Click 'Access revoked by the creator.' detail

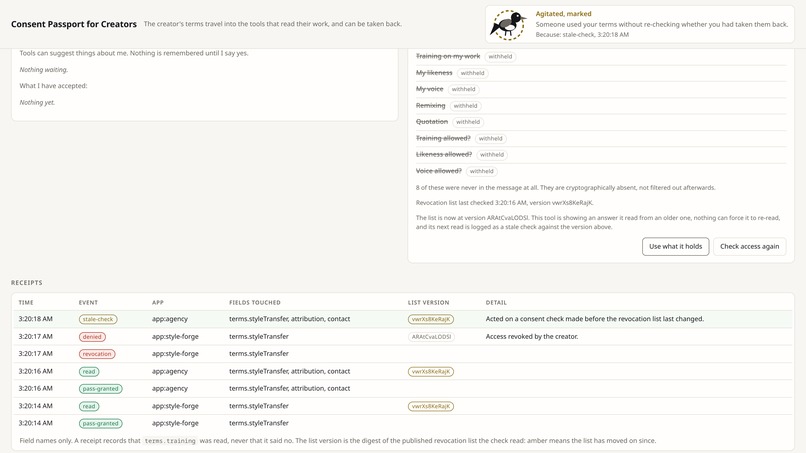[532, 336]
